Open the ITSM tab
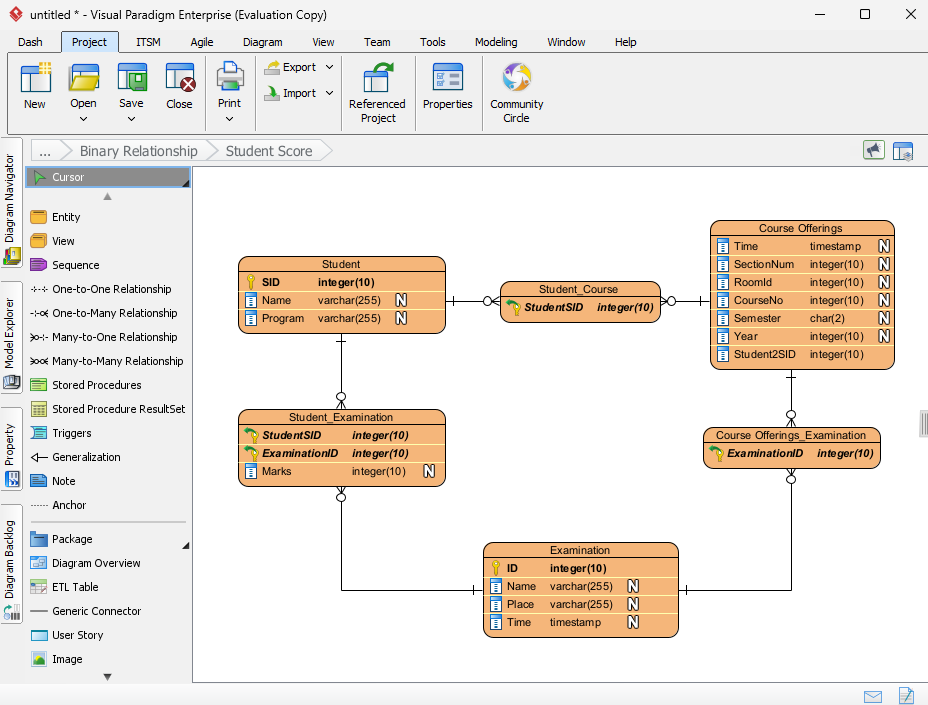This screenshot has width=928, height=705. pos(148,42)
